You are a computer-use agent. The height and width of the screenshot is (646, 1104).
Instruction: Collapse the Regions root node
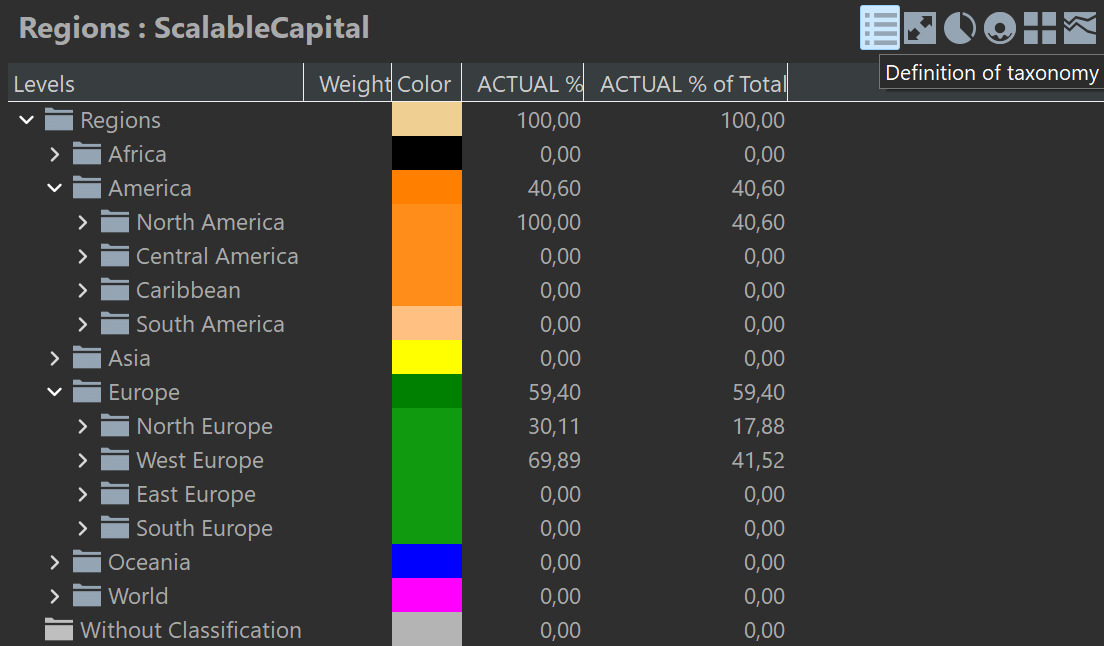pos(26,120)
